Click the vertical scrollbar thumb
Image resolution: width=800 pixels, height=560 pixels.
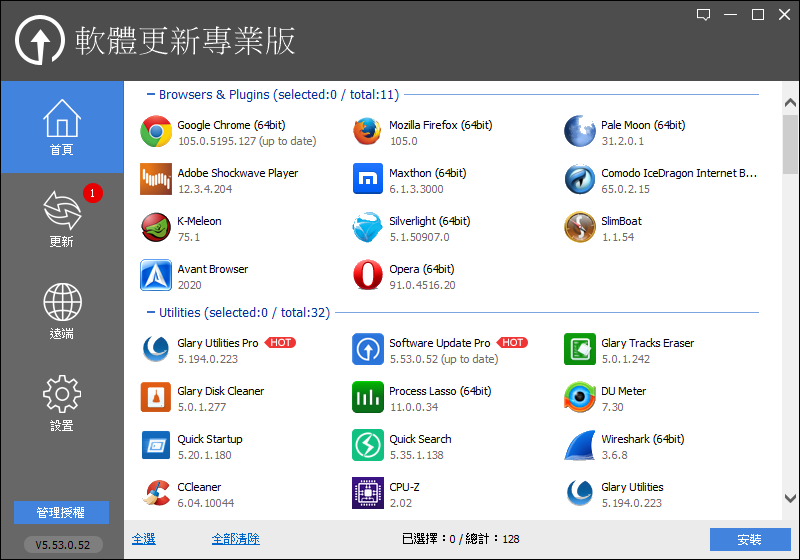click(x=790, y=144)
